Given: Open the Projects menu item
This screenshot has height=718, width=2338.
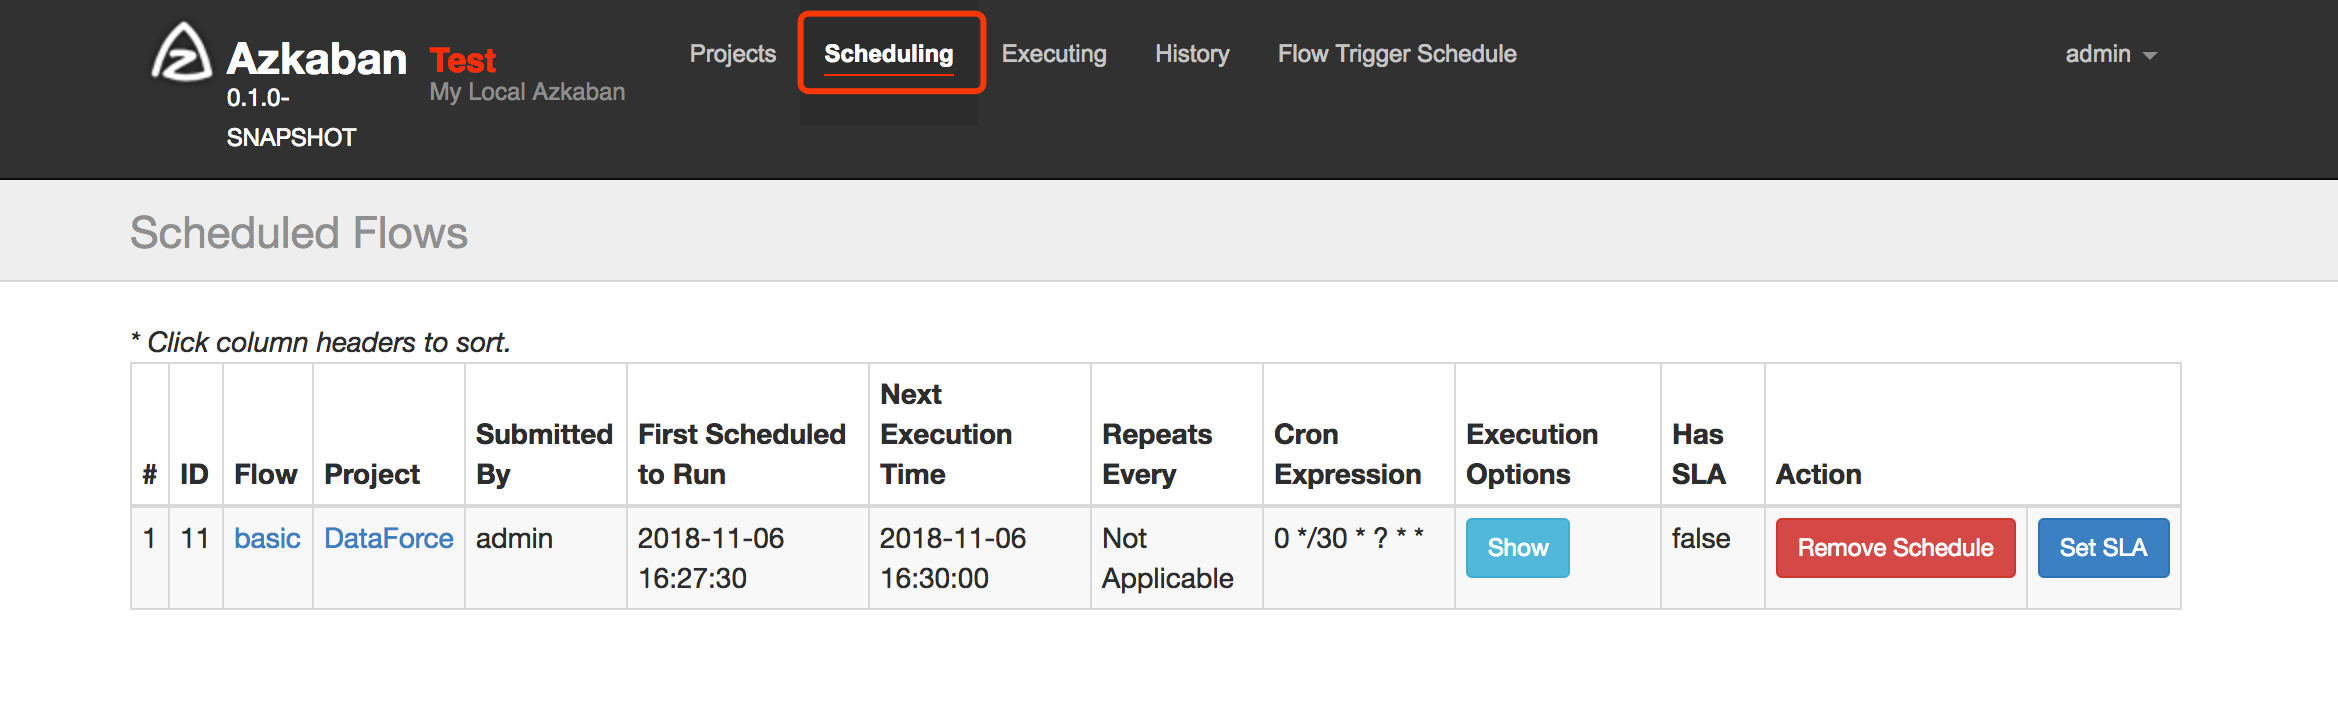Looking at the screenshot, I should [733, 54].
